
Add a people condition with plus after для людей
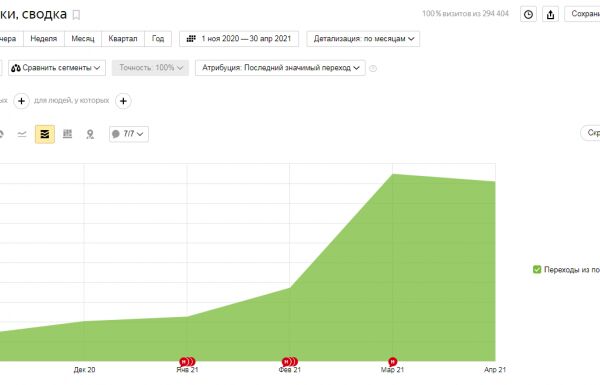[x=123, y=101]
